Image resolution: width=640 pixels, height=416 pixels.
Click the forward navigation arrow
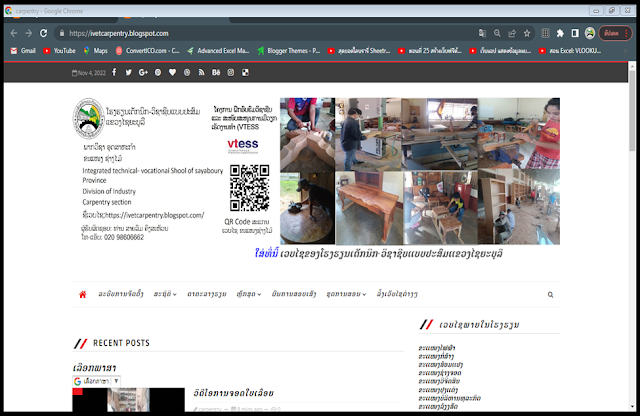click(29, 33)
